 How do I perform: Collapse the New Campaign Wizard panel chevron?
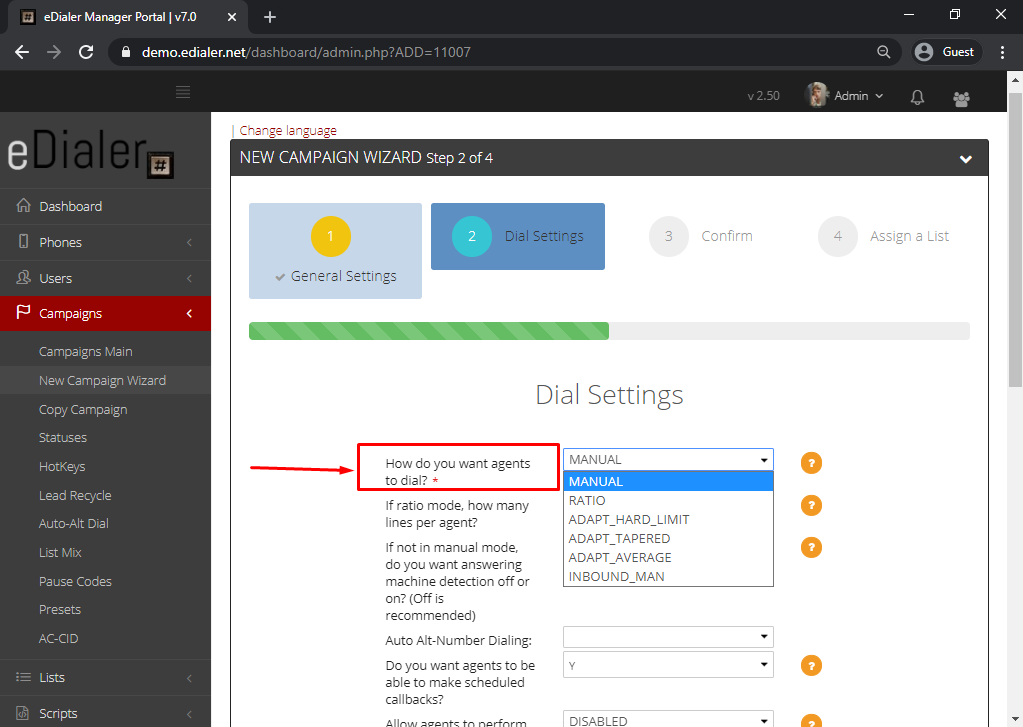tap(965, 159)
